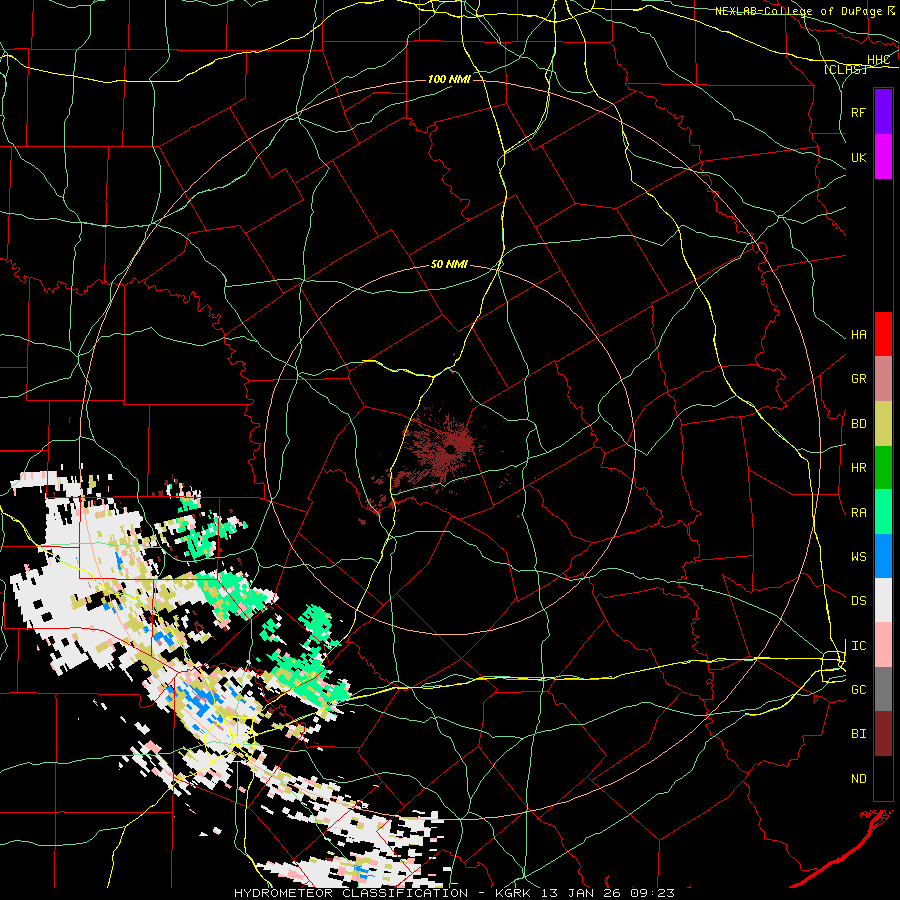Viewport: 900px width, 900px height.
Task: Click the RF purple legend color swatch
Action: click(x=883, y=112)
